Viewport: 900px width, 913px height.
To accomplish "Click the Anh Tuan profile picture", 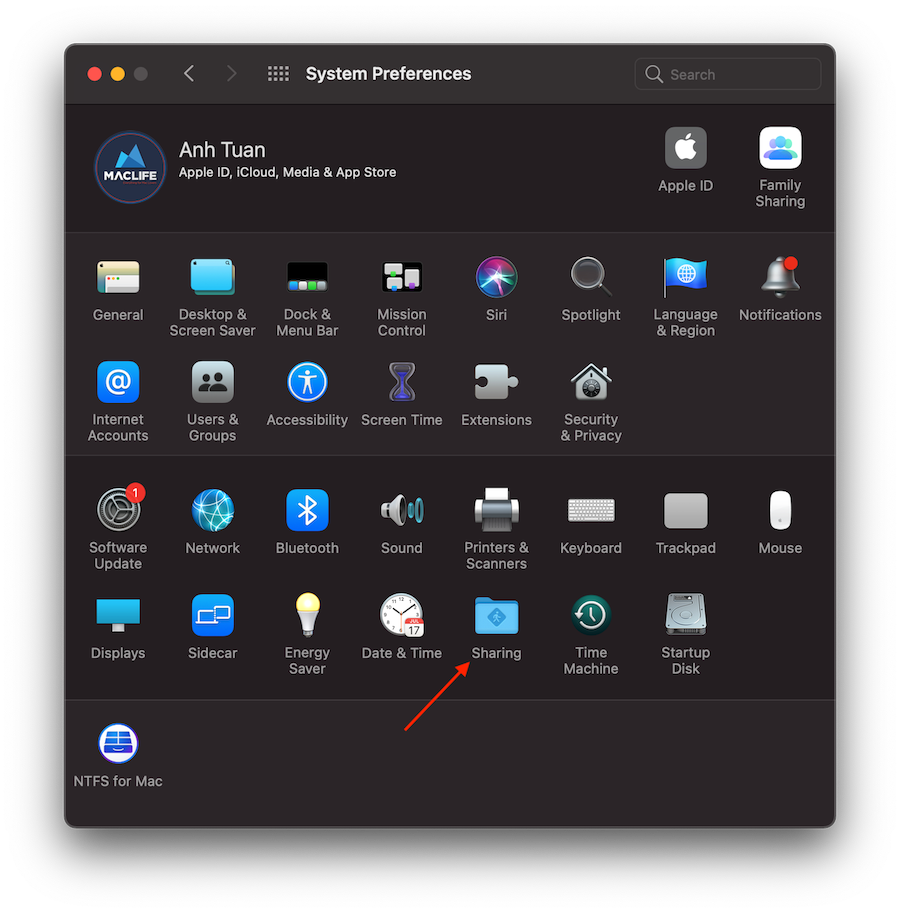I will tap(130, 168).
